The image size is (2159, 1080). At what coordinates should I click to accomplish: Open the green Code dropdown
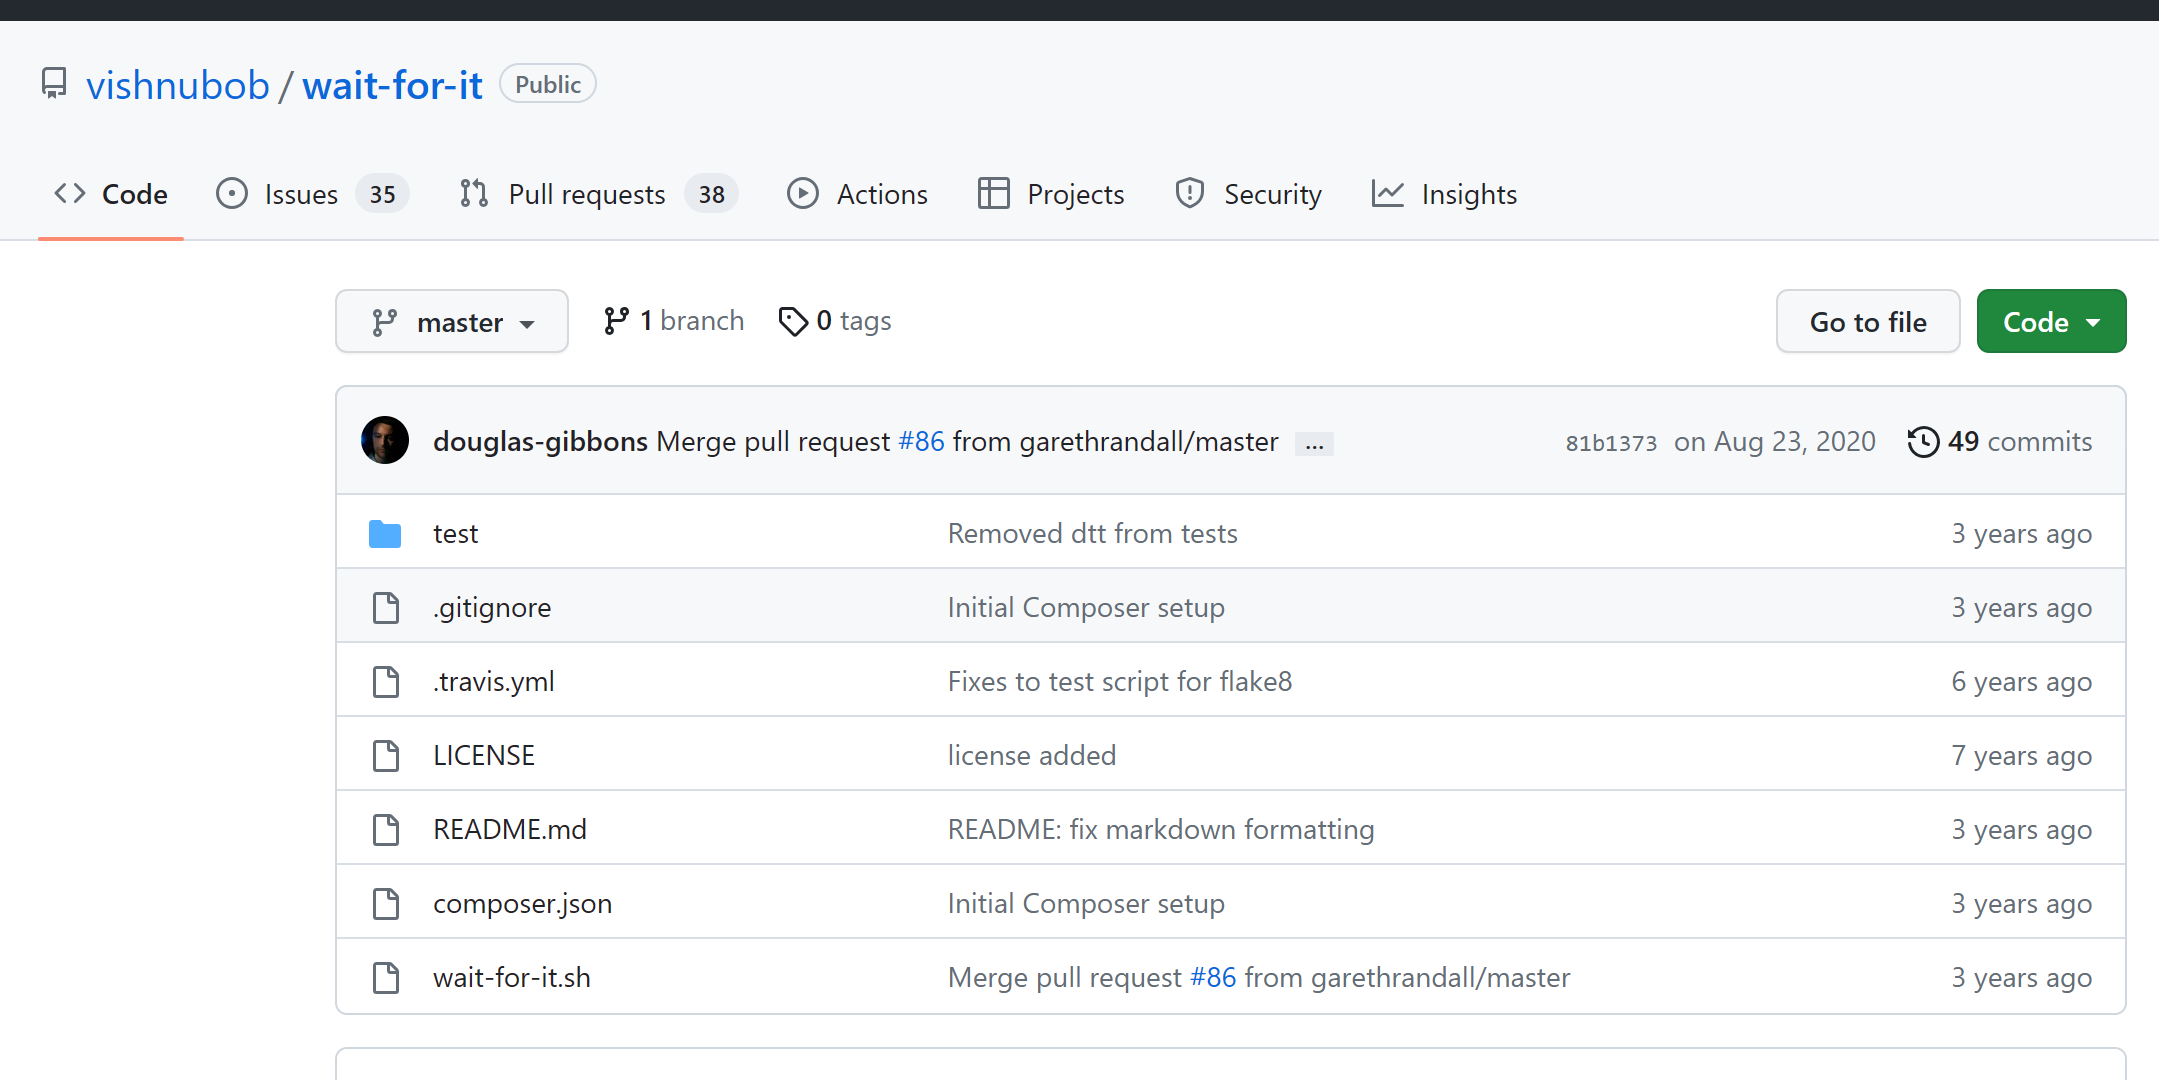2050,321
